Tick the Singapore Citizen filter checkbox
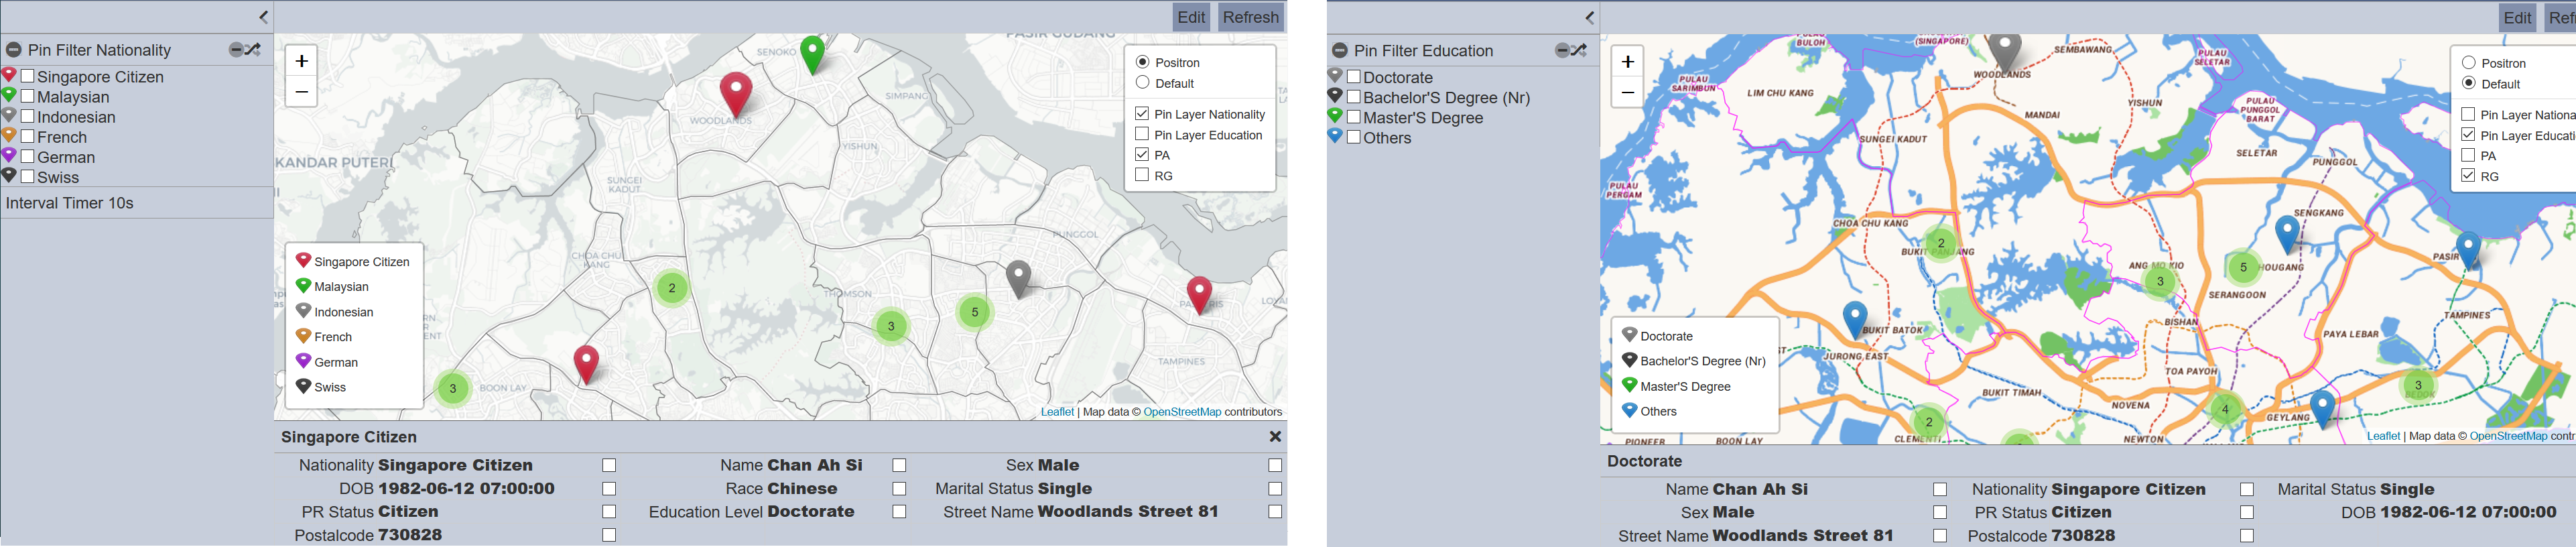This screenshot has width=2576, height=547. point(28,76)
